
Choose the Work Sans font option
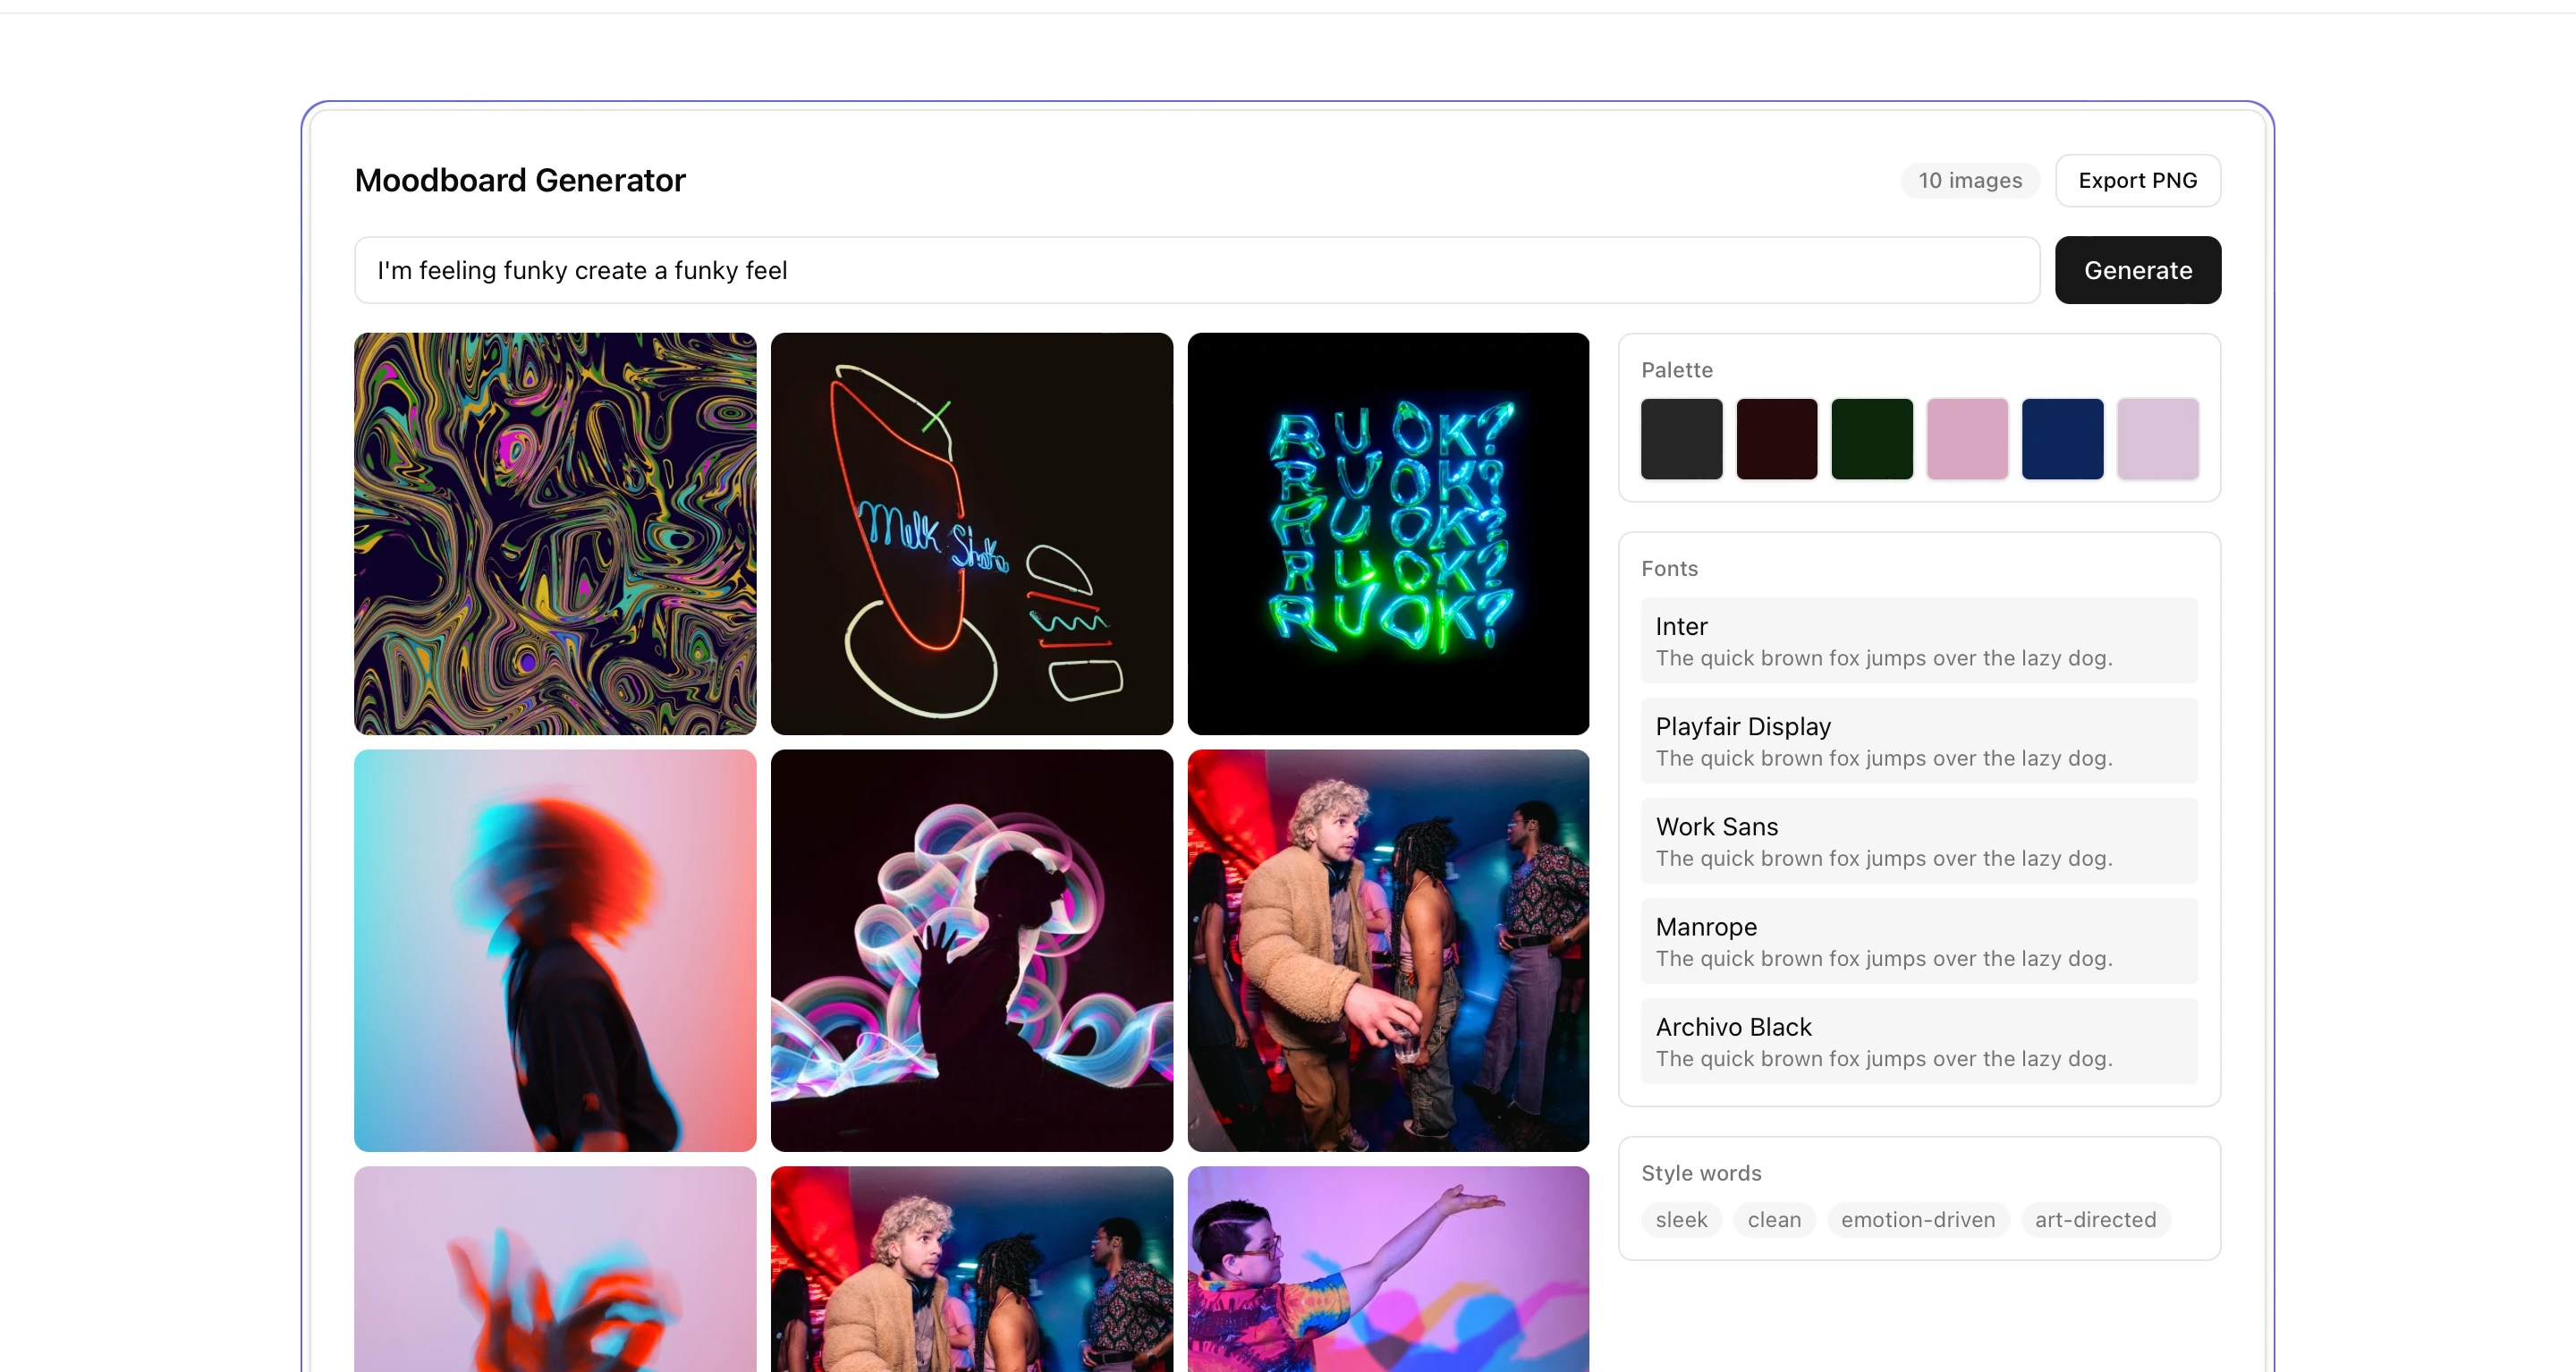[1918, 840]
